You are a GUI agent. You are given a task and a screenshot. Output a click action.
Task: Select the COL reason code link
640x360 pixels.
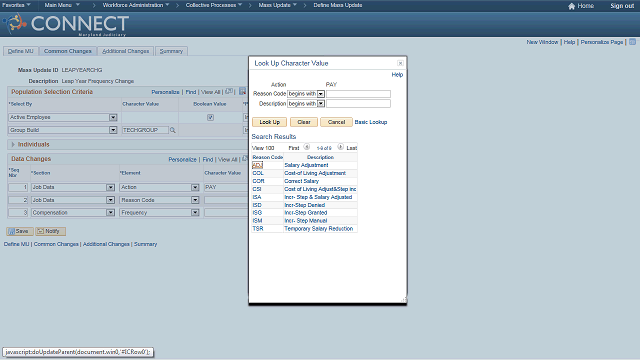258,173
